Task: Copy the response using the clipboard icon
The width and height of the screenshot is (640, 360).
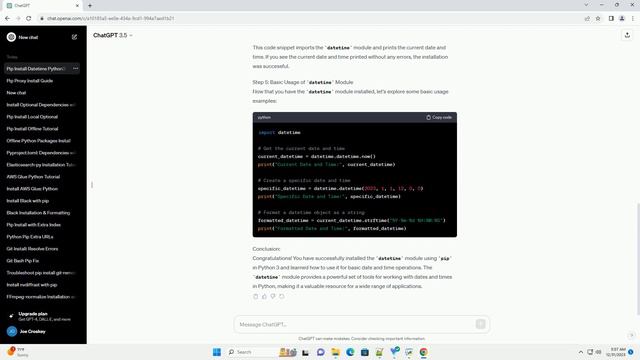Action: pos(256,296)
